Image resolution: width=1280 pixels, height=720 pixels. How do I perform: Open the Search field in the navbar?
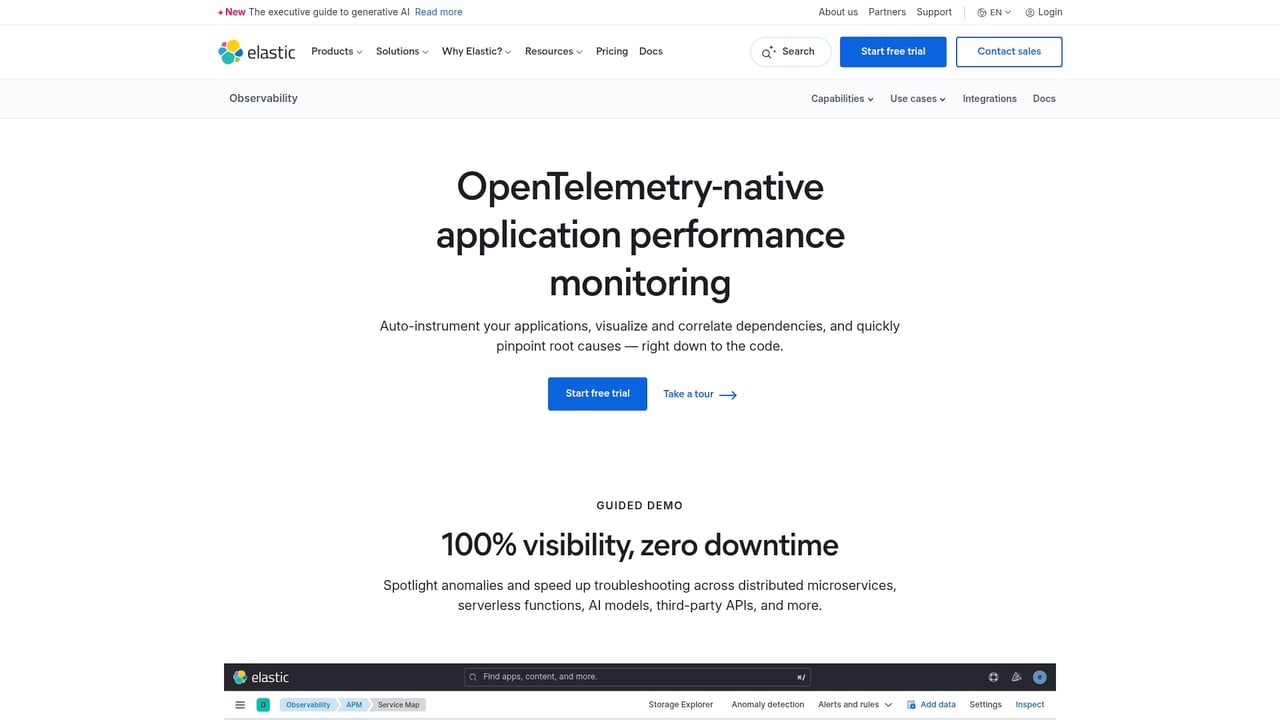(x=790, y=51)
